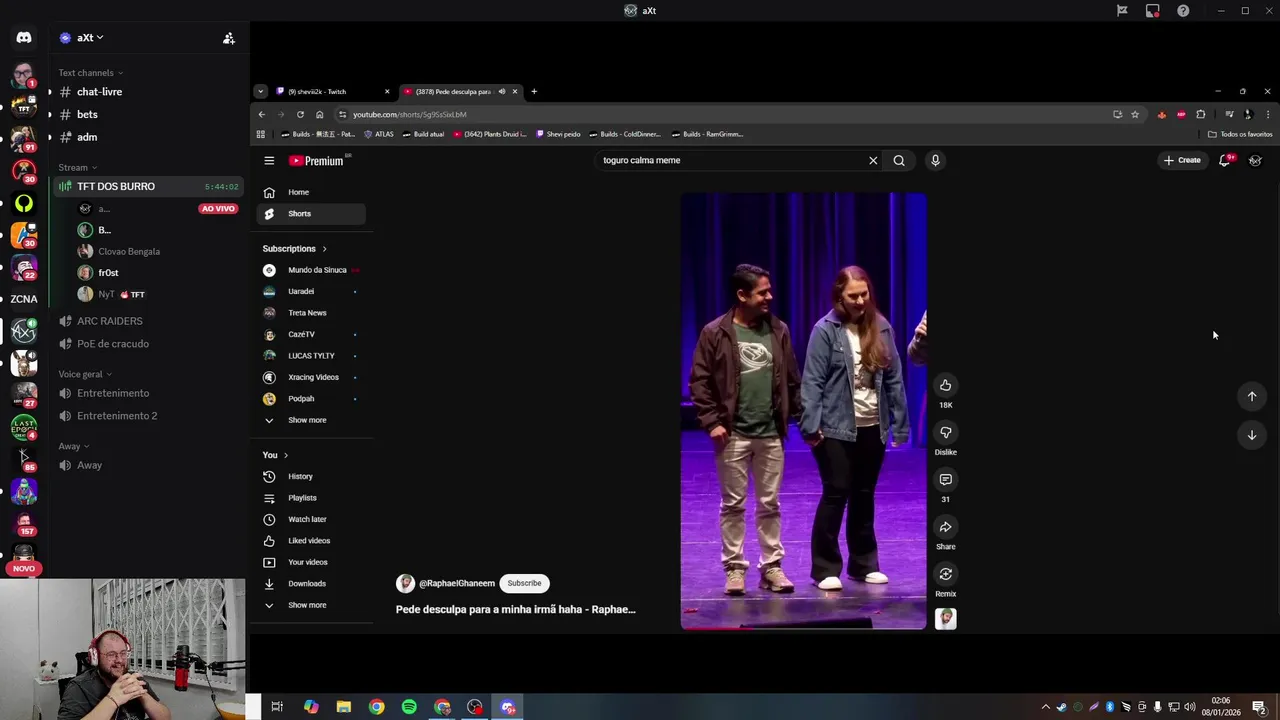
Task: Open Spotify from the taskbar
Action: pos(409,707)
